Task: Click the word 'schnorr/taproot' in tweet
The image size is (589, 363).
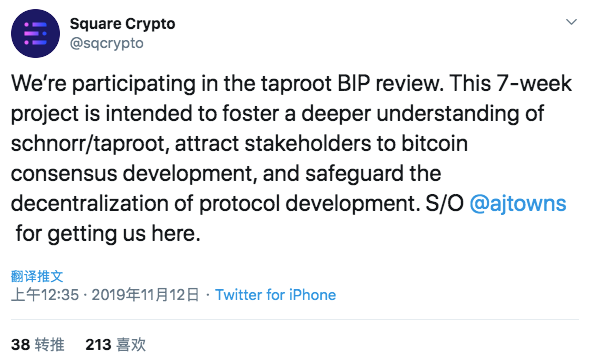Action: (x=90, y=144)
